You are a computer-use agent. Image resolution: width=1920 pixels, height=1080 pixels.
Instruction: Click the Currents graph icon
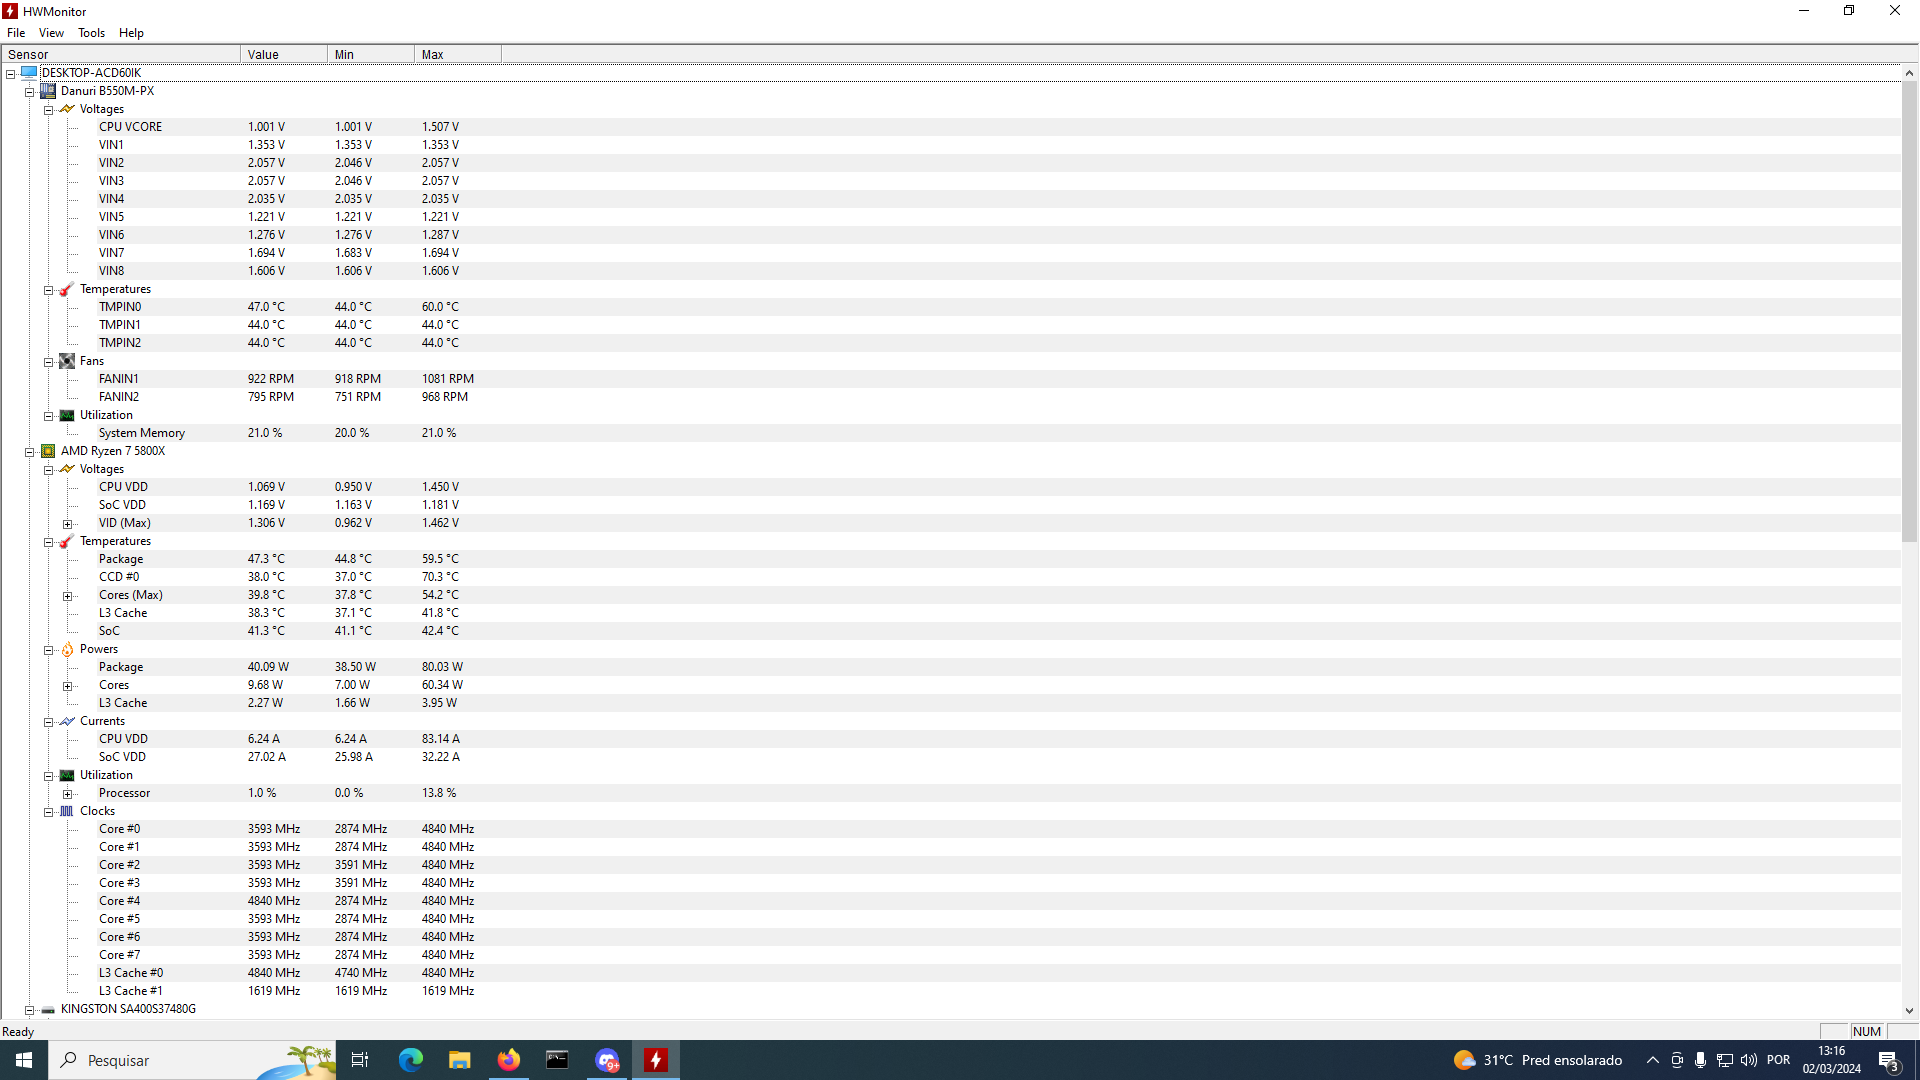pos(67,721)
